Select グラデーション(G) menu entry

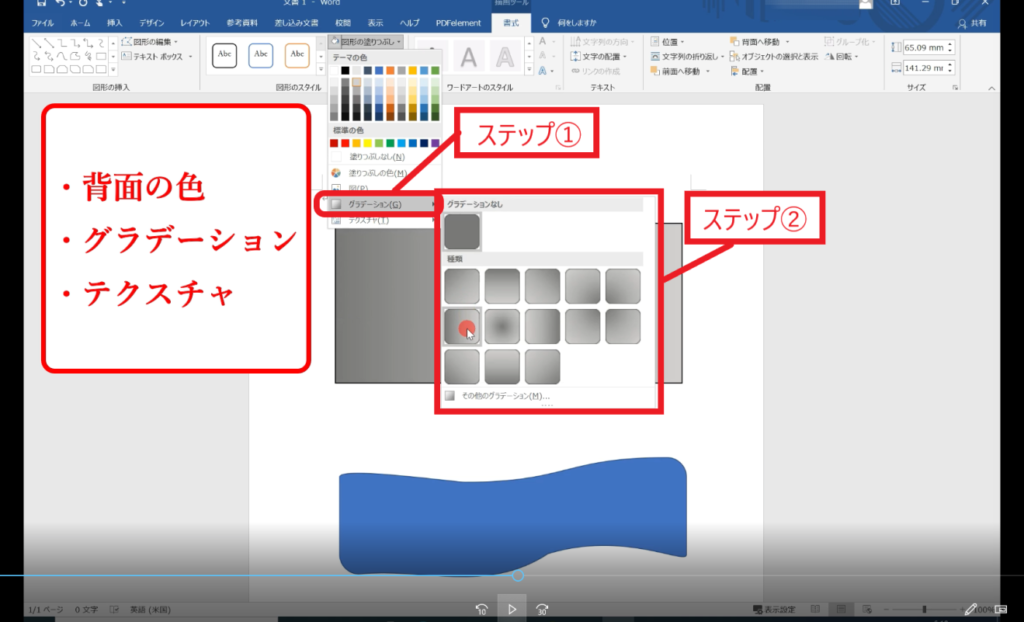point(375,204)
